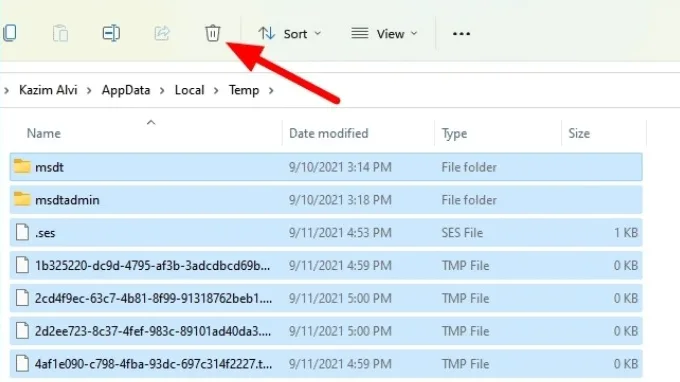The image size is (680, 382).
Task: Click Temp in the breadcrumb path
Action: click(244, 90)
